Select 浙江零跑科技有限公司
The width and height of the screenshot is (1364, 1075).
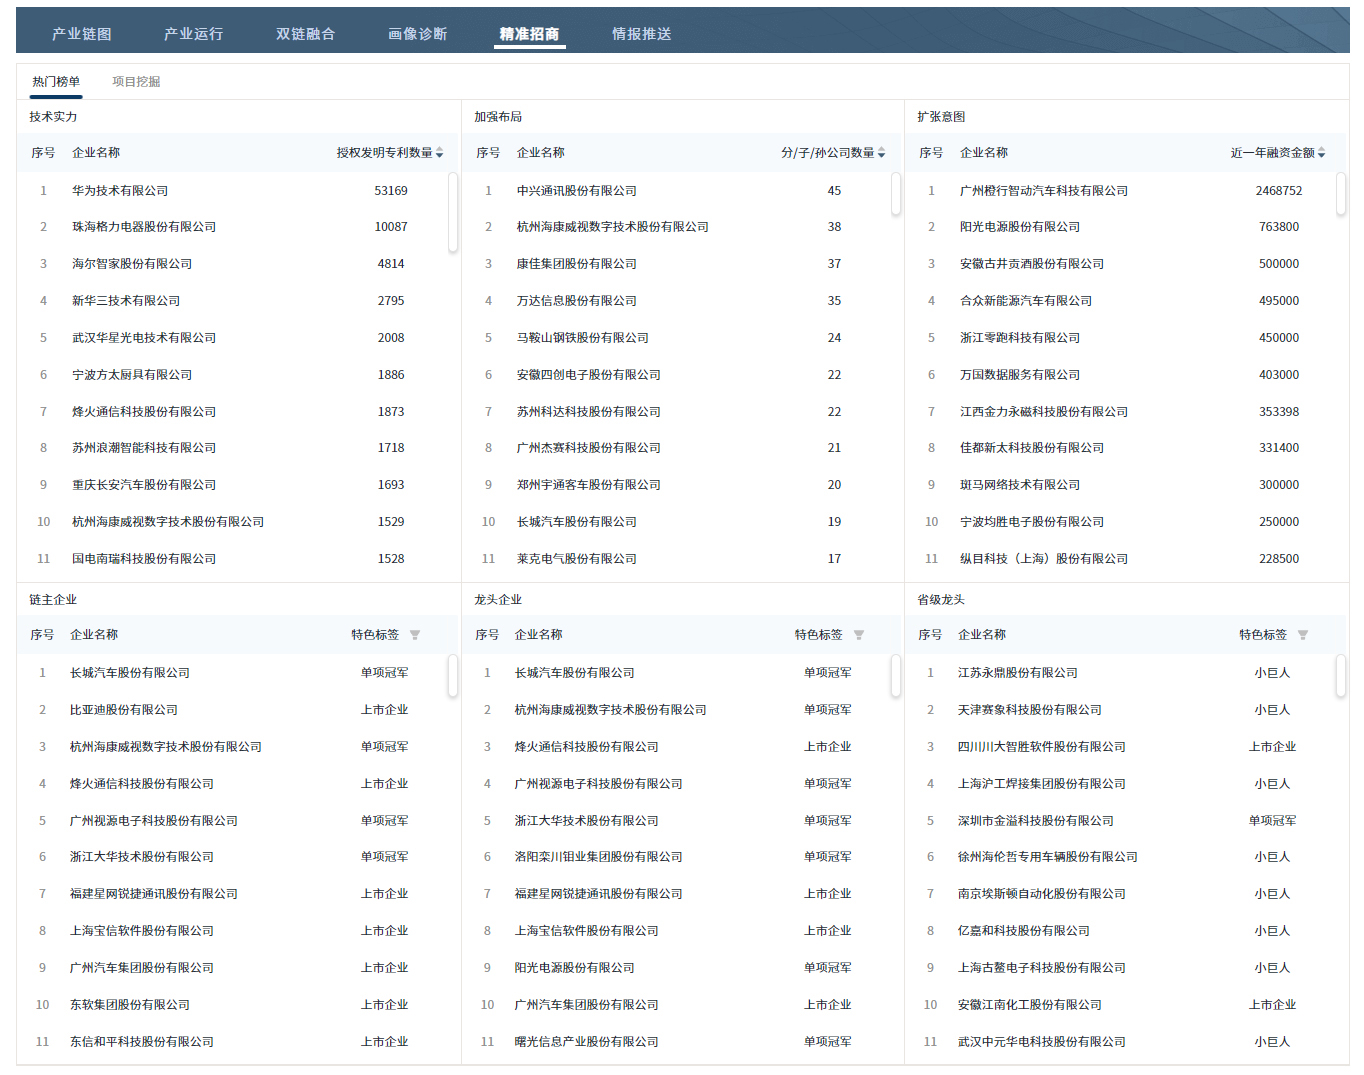tap(1020, 338)
